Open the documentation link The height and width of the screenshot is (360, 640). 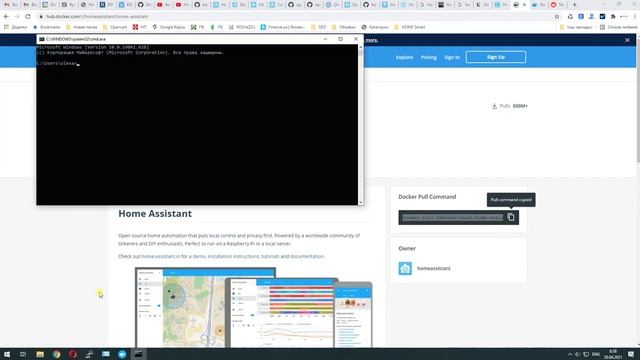click(307, 256)
